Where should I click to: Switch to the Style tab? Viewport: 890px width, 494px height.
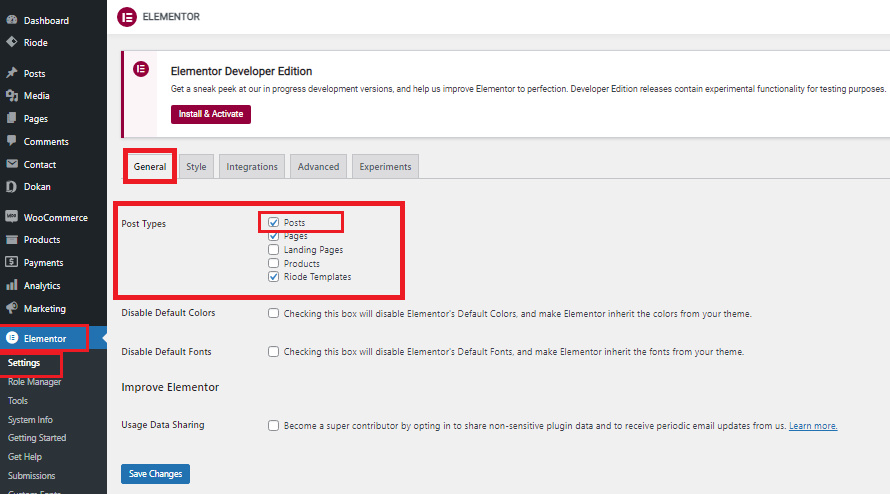coord(196,166)
